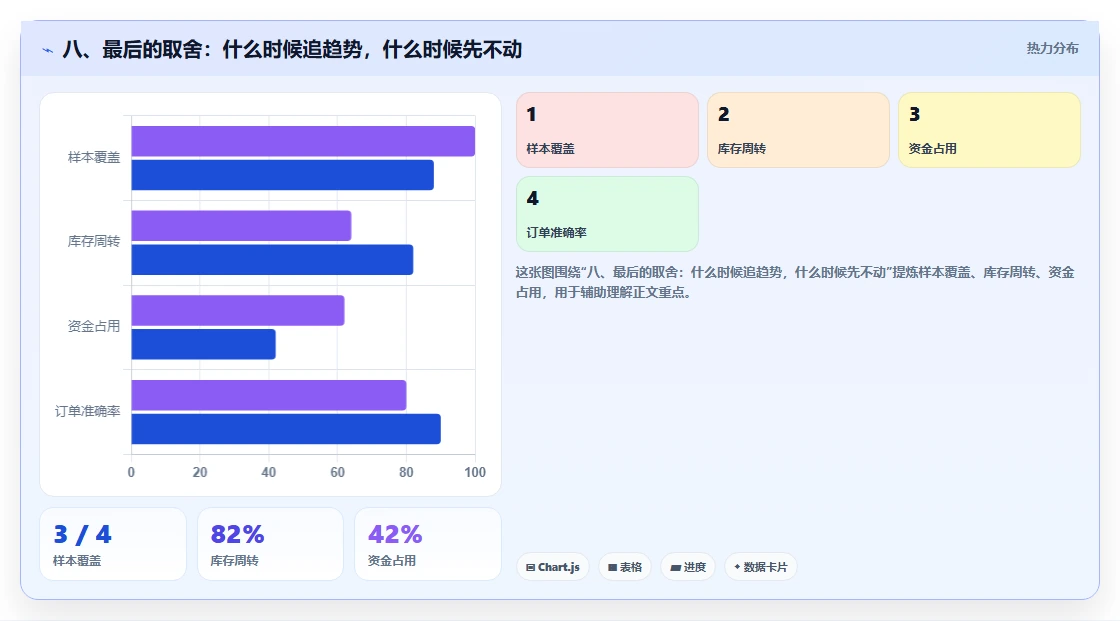Click the 42% 资金占用 stat card
1120x621 pixels.
click(427, 544)
